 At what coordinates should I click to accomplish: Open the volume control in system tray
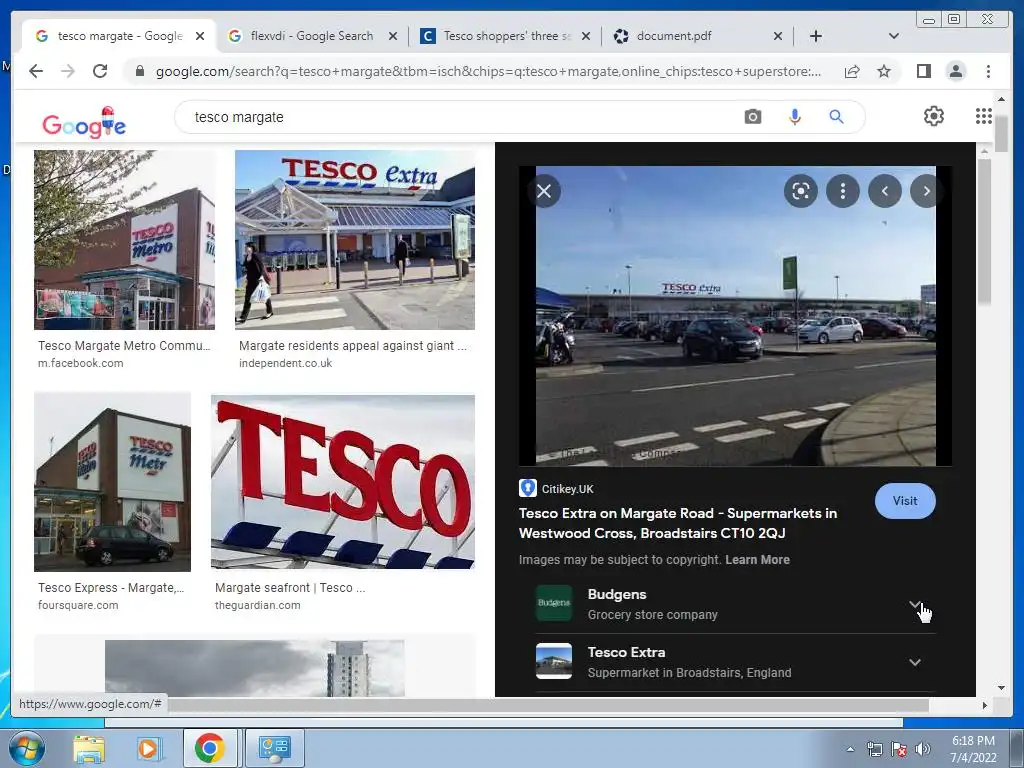click(922, 749)
